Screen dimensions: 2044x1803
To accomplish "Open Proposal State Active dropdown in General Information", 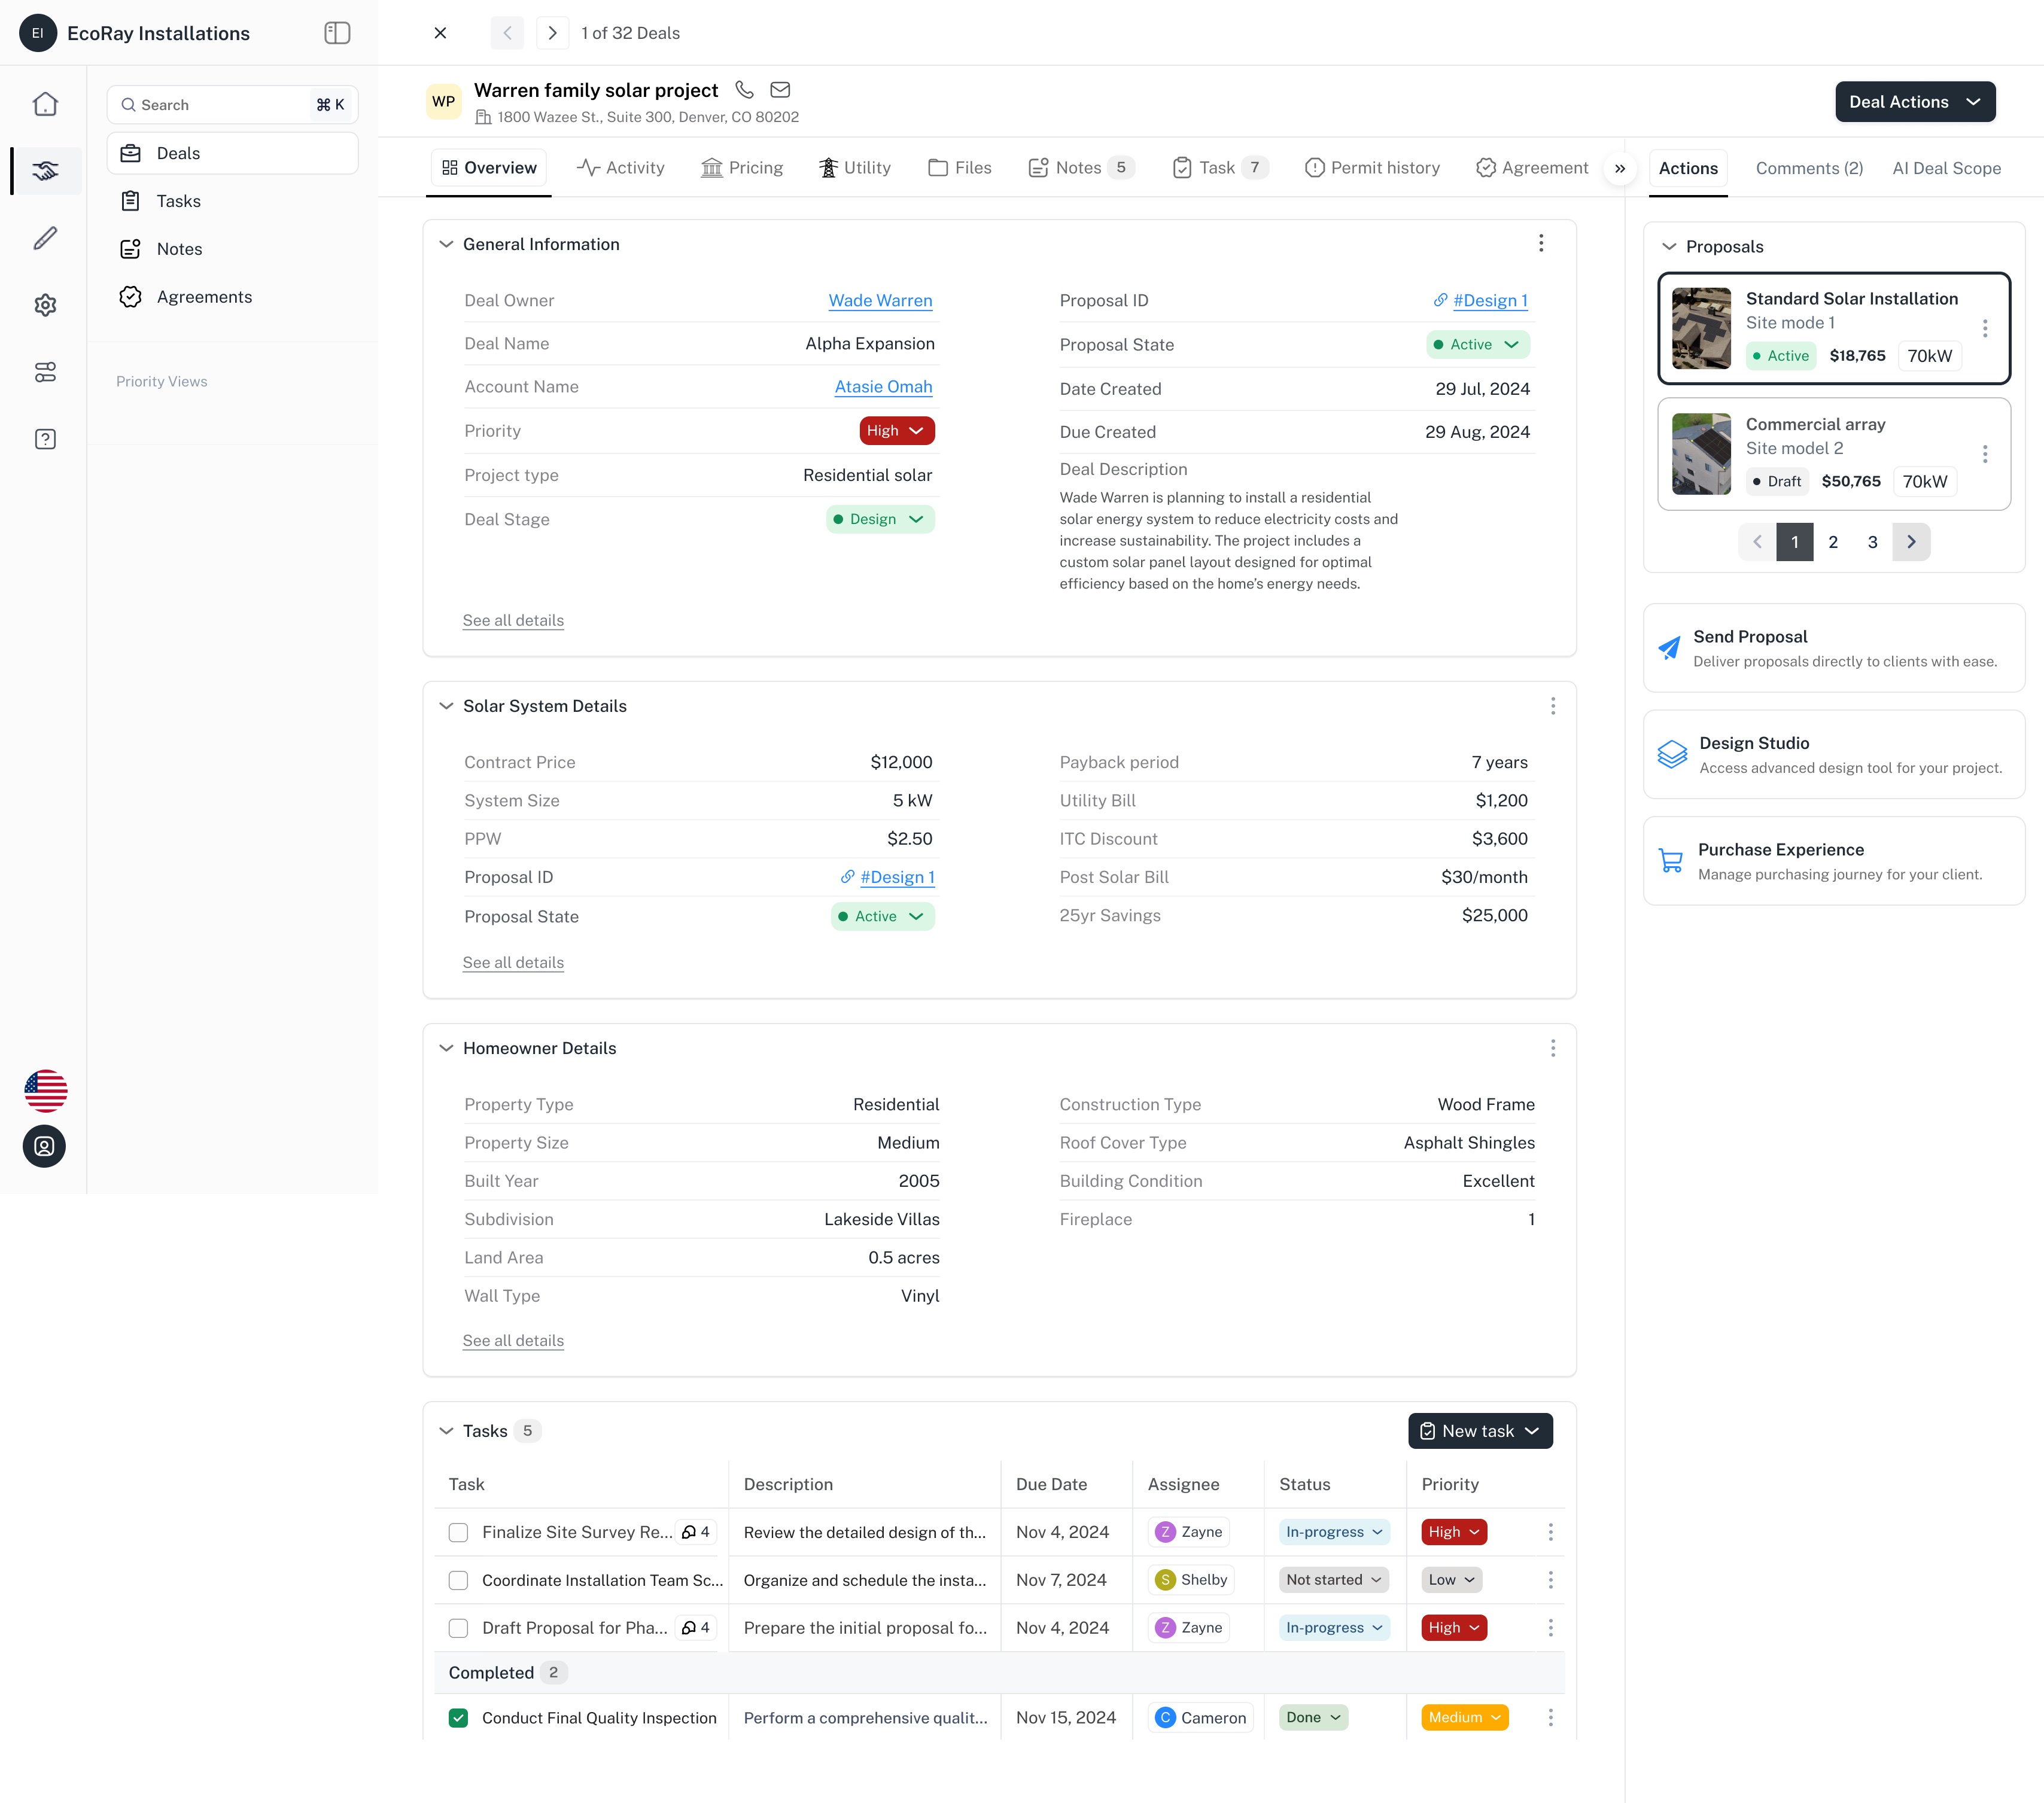I will [1478, 344].
